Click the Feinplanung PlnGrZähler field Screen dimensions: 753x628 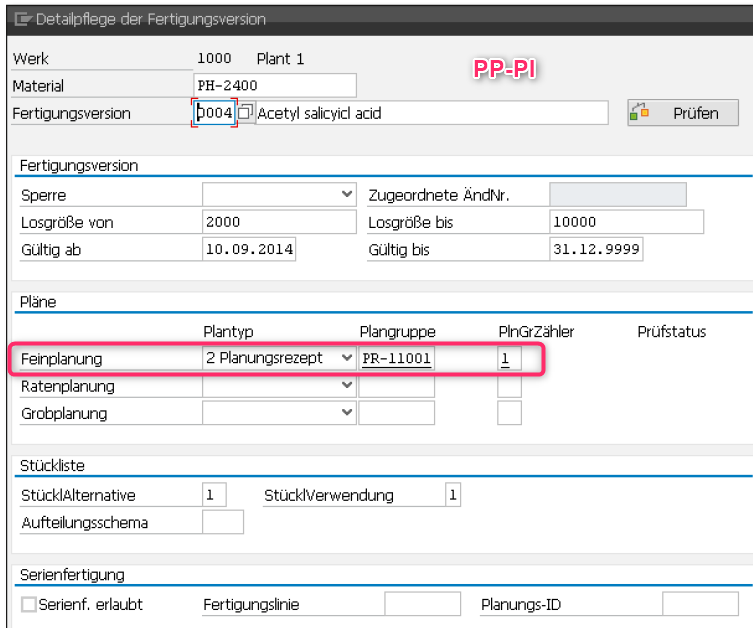click(x=509, y=358)
